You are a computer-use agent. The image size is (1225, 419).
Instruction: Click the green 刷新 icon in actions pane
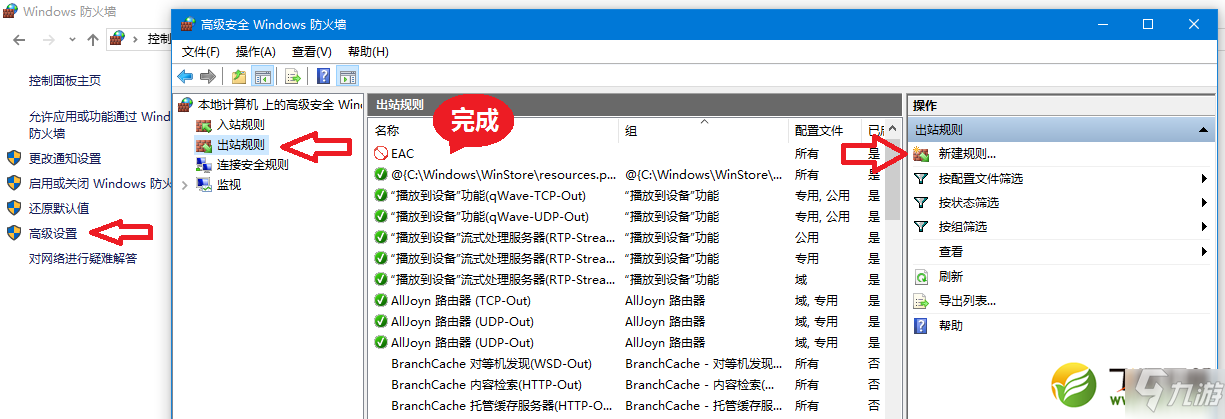pos(921,276)
